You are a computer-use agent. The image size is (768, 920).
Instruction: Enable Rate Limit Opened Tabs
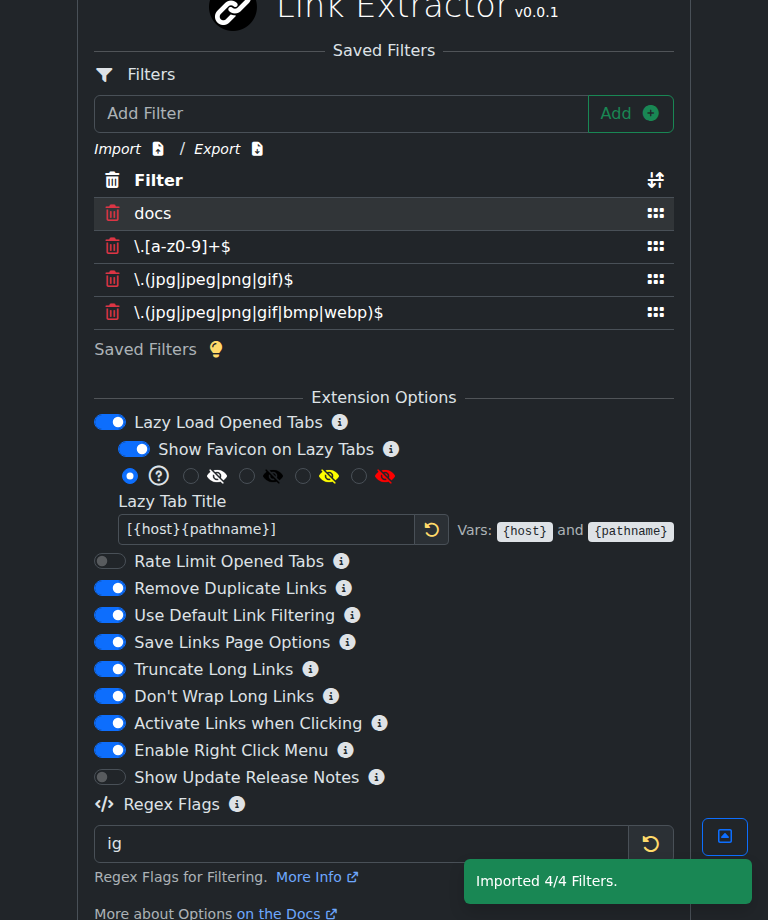[109, 561]
